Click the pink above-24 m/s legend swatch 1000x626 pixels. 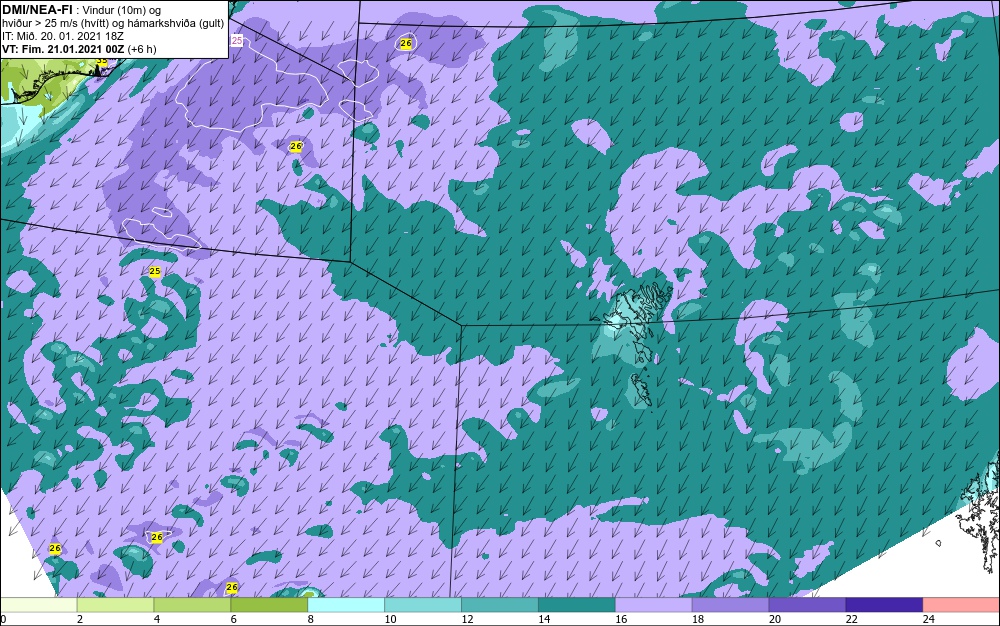962,605
